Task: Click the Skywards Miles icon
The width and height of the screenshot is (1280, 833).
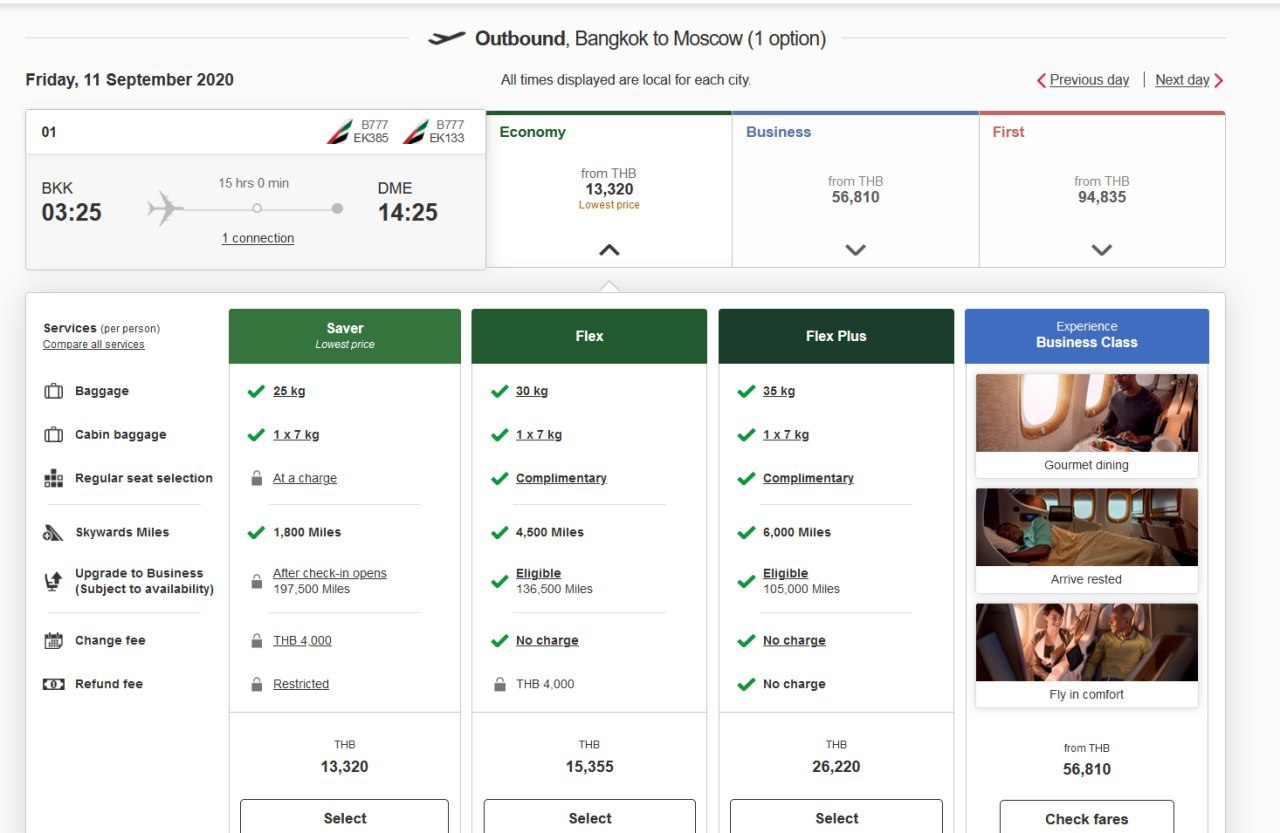Action: tap(53, 533)
